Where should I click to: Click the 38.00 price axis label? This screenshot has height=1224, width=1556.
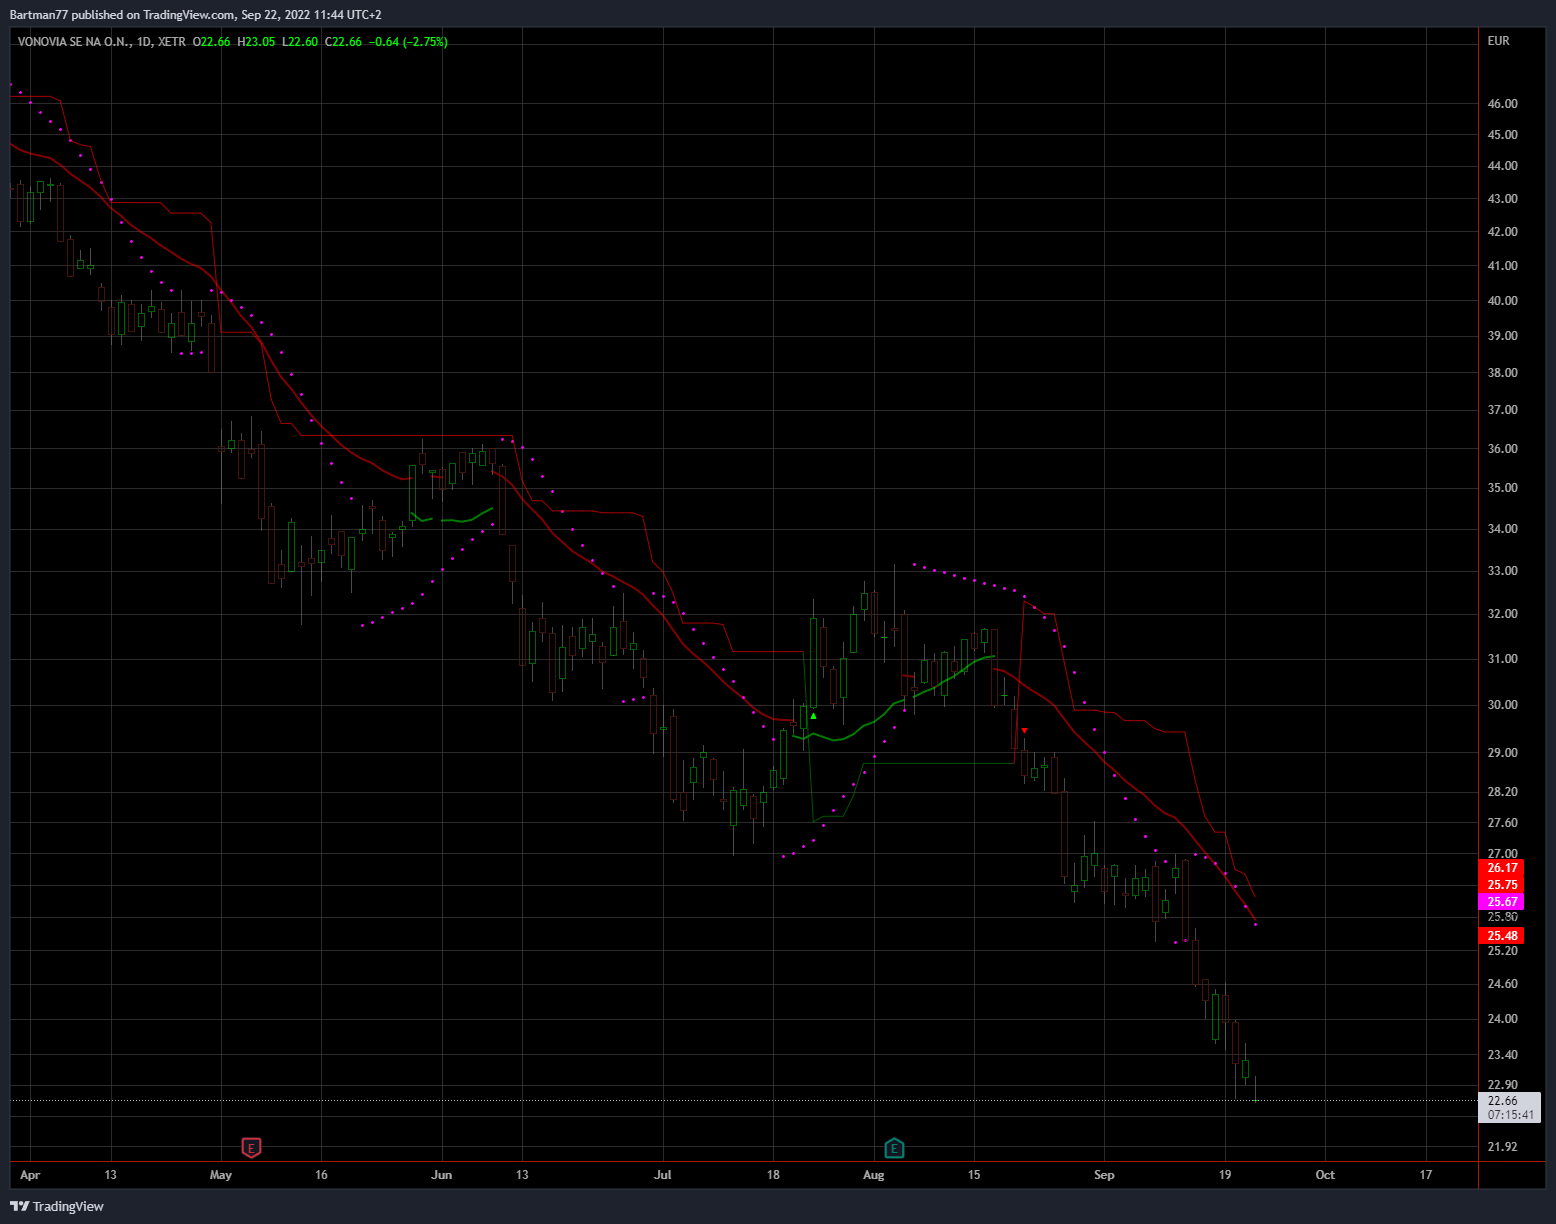tap(1503, 373)
